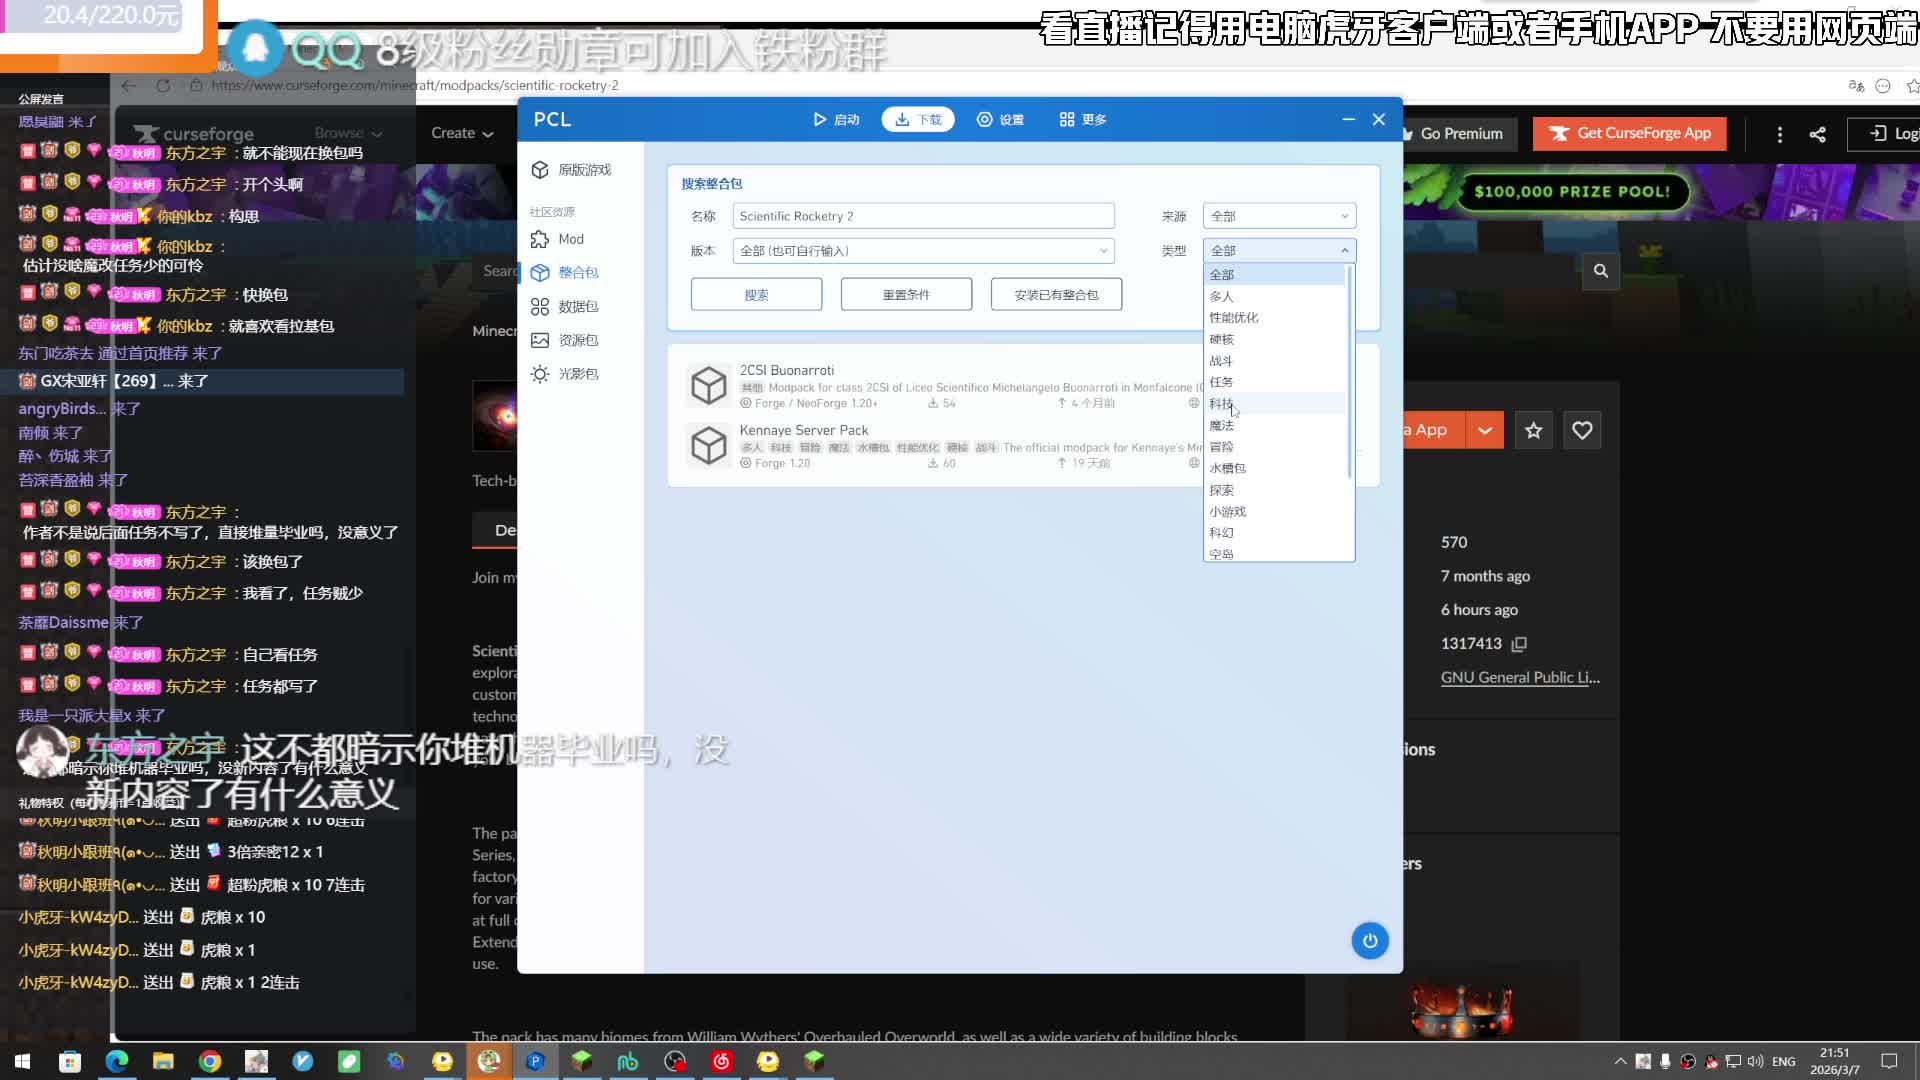Open 数据包 datapack section
Screen dimensions: 1920x1080
(577, 306)
